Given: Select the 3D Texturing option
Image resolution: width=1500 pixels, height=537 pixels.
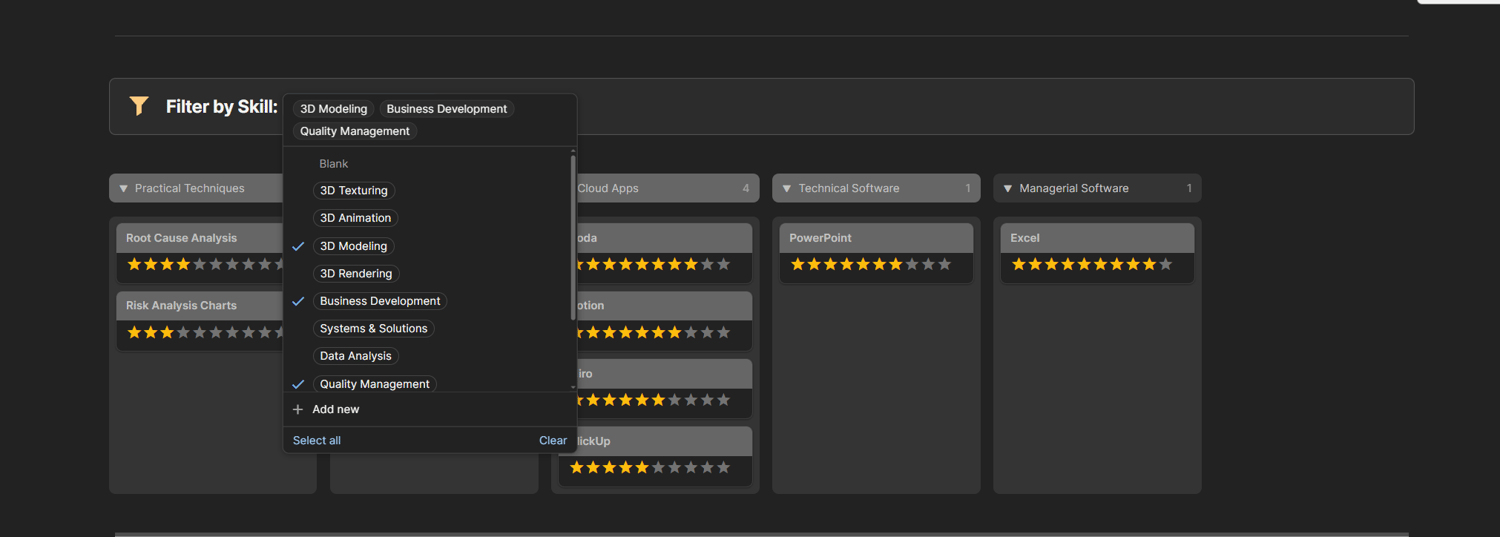Looking at the screenshot, I should (x=354, y=190).
